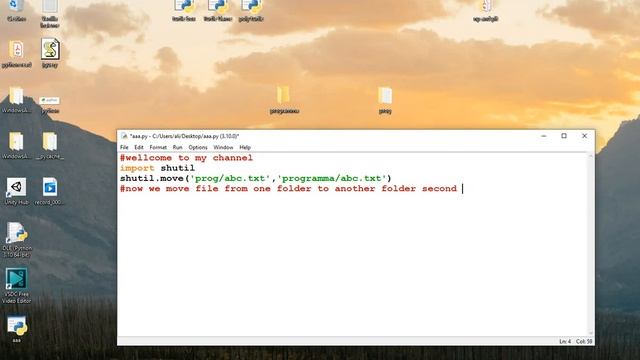Image resolution: width=640 pixels, height=360 pixels.
Task: Open the Edit menu in IDLE
Action: [x=139, y=147]
